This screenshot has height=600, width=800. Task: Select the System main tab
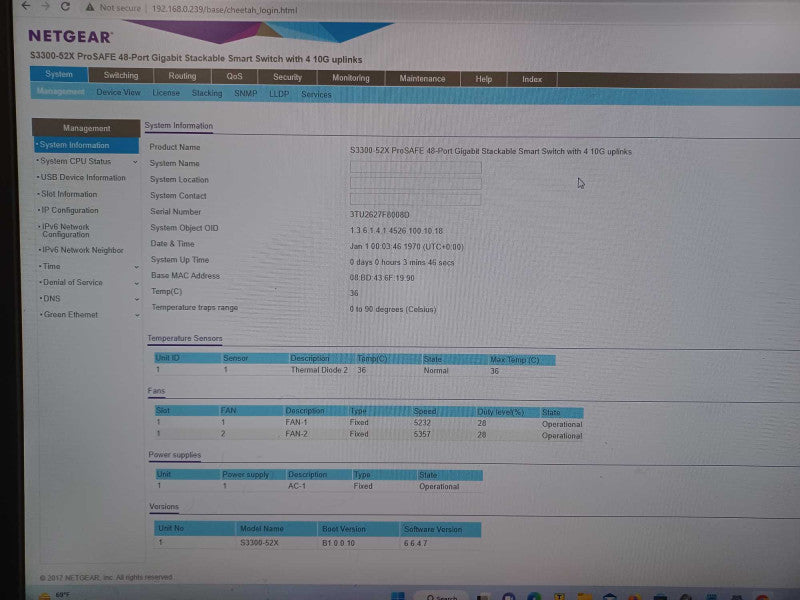59,74
